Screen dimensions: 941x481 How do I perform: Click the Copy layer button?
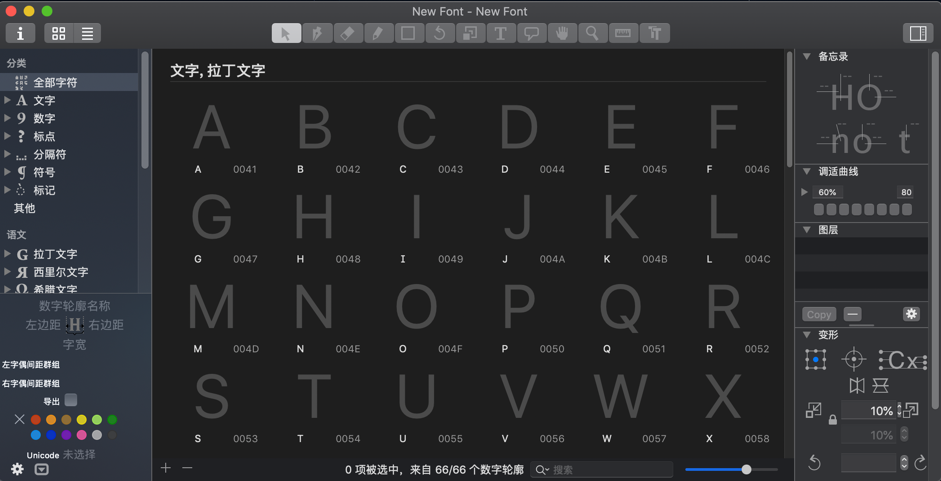pyautogui.click(x=819, y=314)
